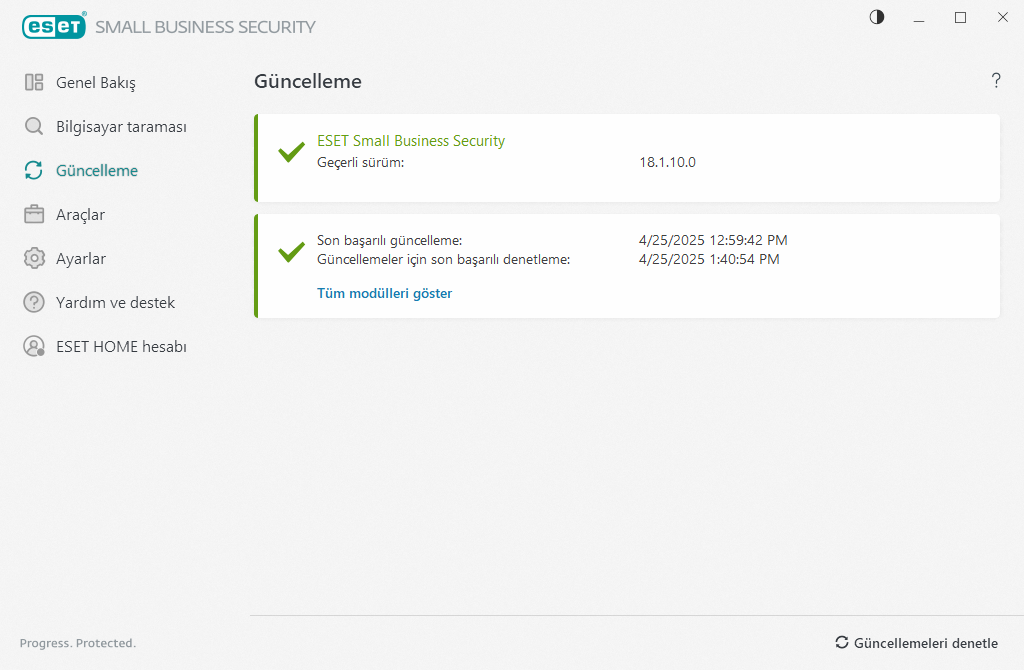Open ESET HOME hesabı page
The image size is (1024, 670).
(121, 347)
